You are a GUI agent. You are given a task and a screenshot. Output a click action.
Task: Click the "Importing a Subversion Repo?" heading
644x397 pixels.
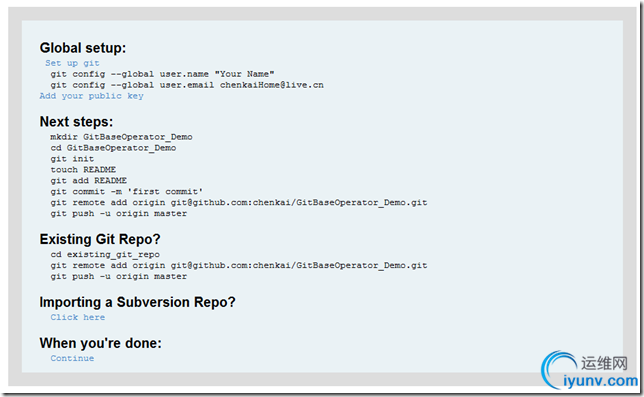pyautogui.click(x=138, y=302)
